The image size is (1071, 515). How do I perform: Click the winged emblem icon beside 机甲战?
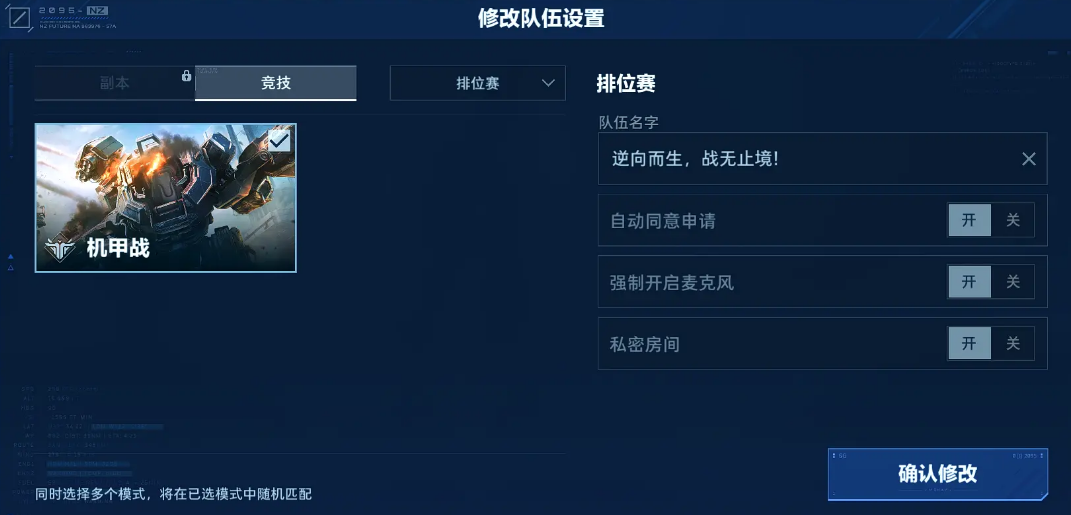(x=60, y=249)
